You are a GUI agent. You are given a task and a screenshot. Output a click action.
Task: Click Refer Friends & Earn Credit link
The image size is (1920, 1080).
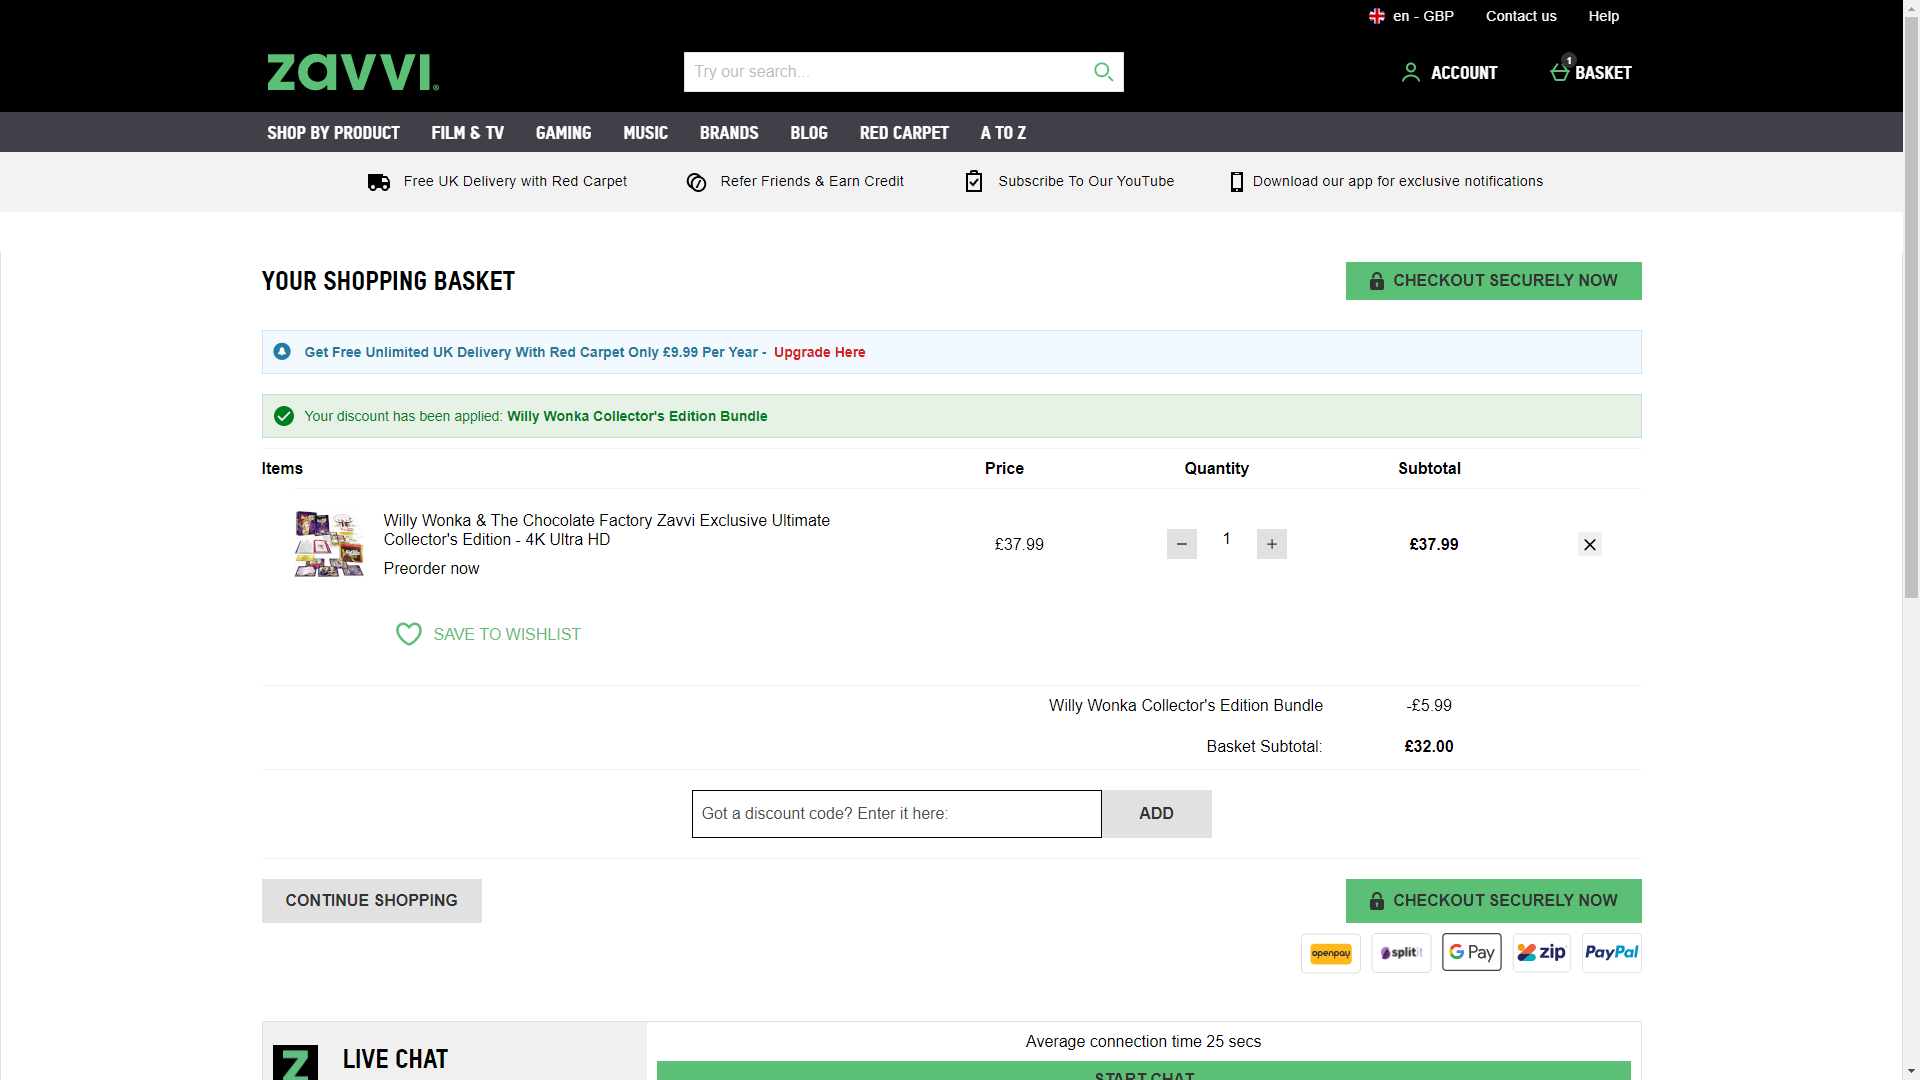point(812,181)
